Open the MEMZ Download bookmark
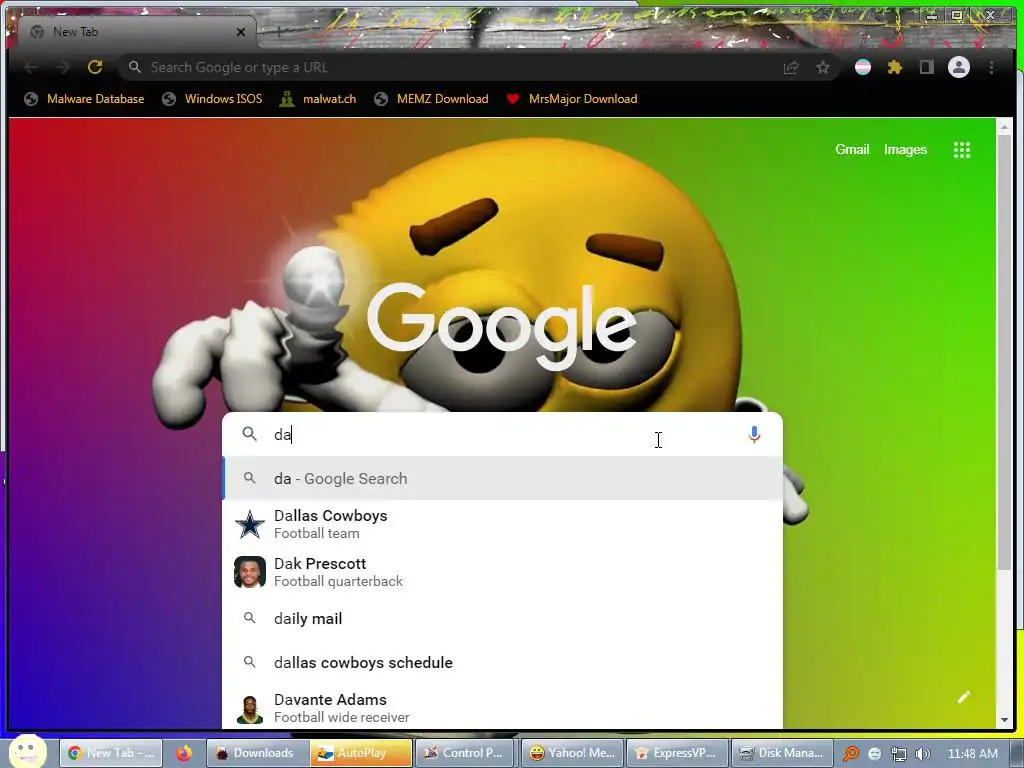Viewport: 1024px width, 768px height. coord(432,99)
